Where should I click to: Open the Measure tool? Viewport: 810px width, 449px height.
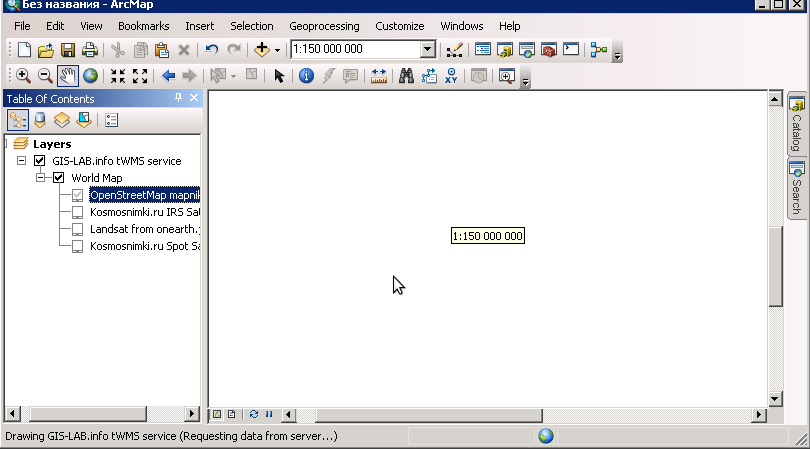coord(379,76)
